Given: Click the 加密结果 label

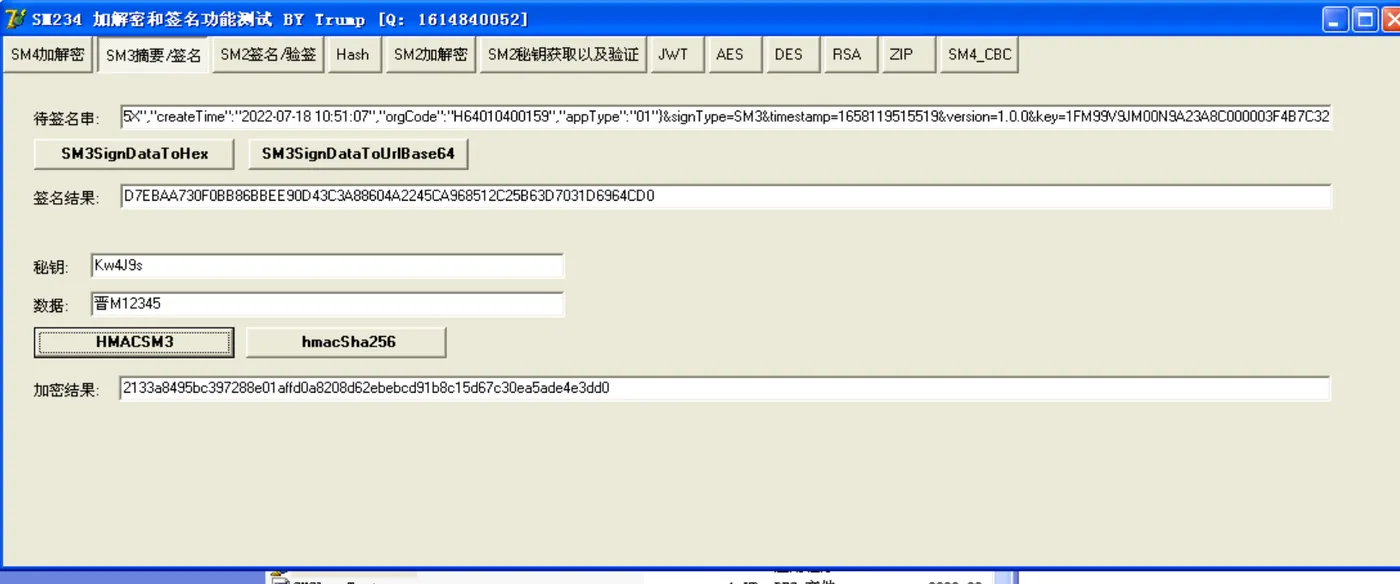Looking at the screenshot, I should (x=66, y=390).
